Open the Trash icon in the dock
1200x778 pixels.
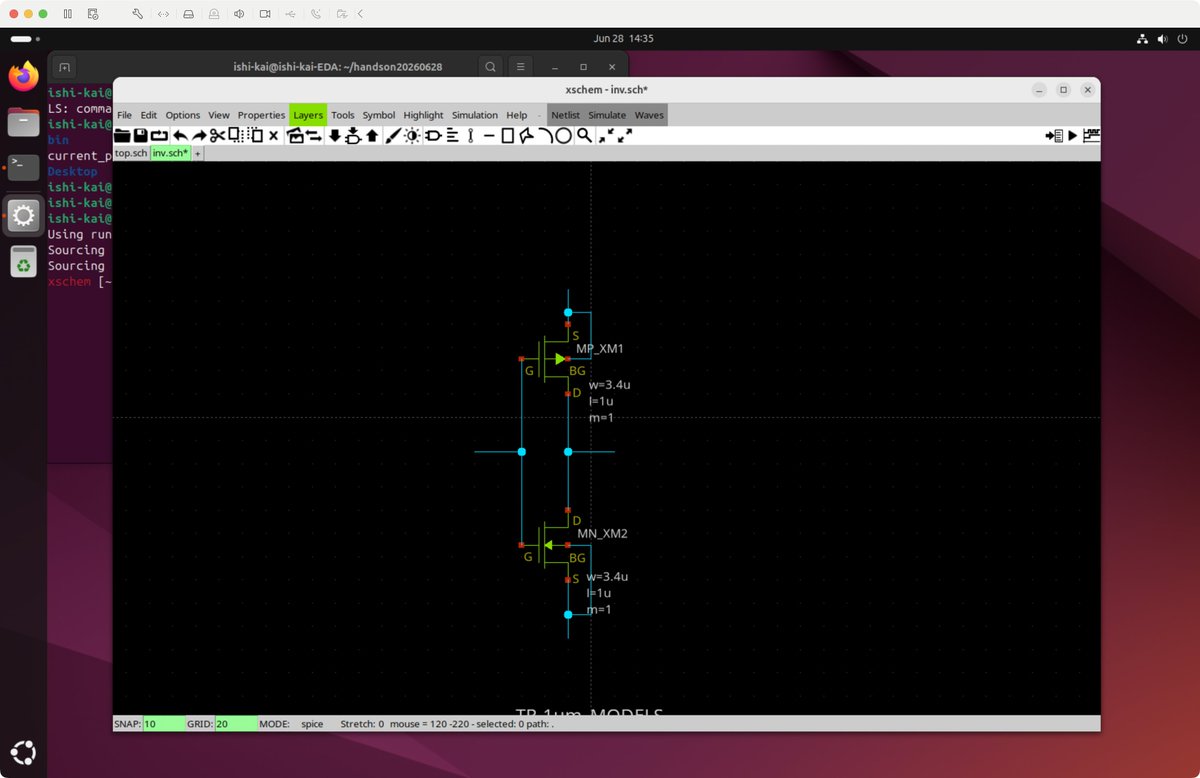click(24, 262)
